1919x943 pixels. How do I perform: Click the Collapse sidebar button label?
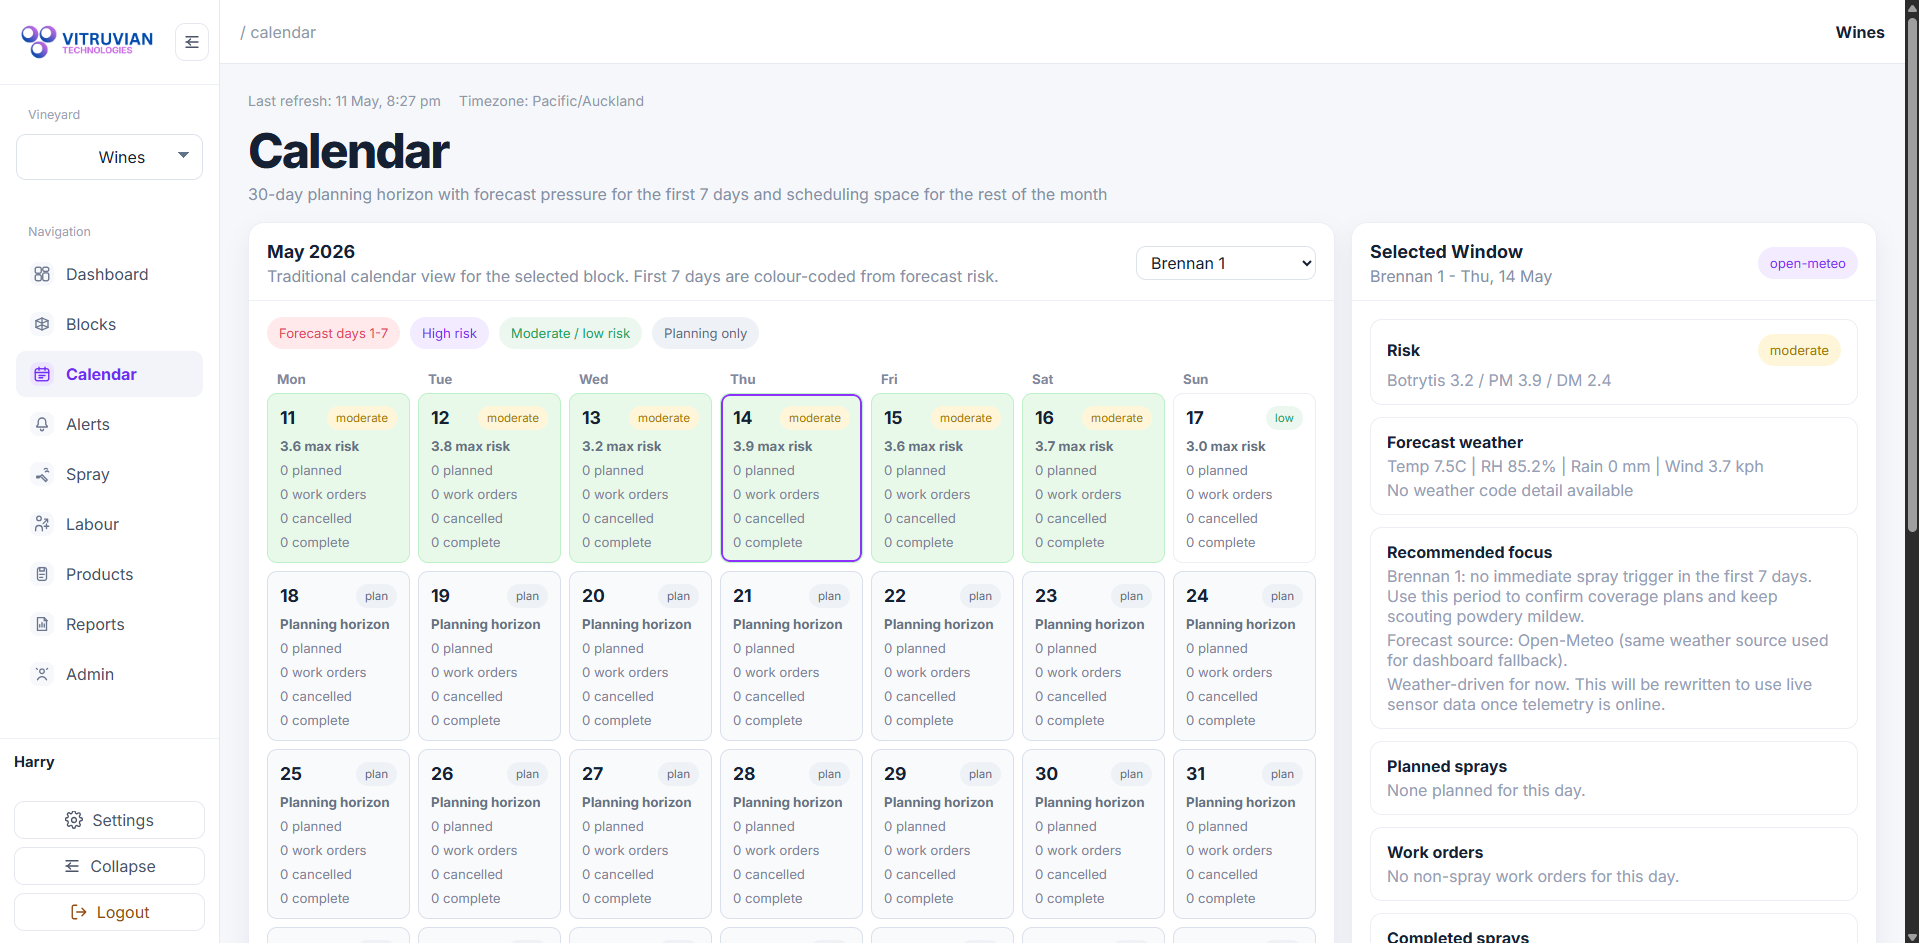click(x=123, y=866)
